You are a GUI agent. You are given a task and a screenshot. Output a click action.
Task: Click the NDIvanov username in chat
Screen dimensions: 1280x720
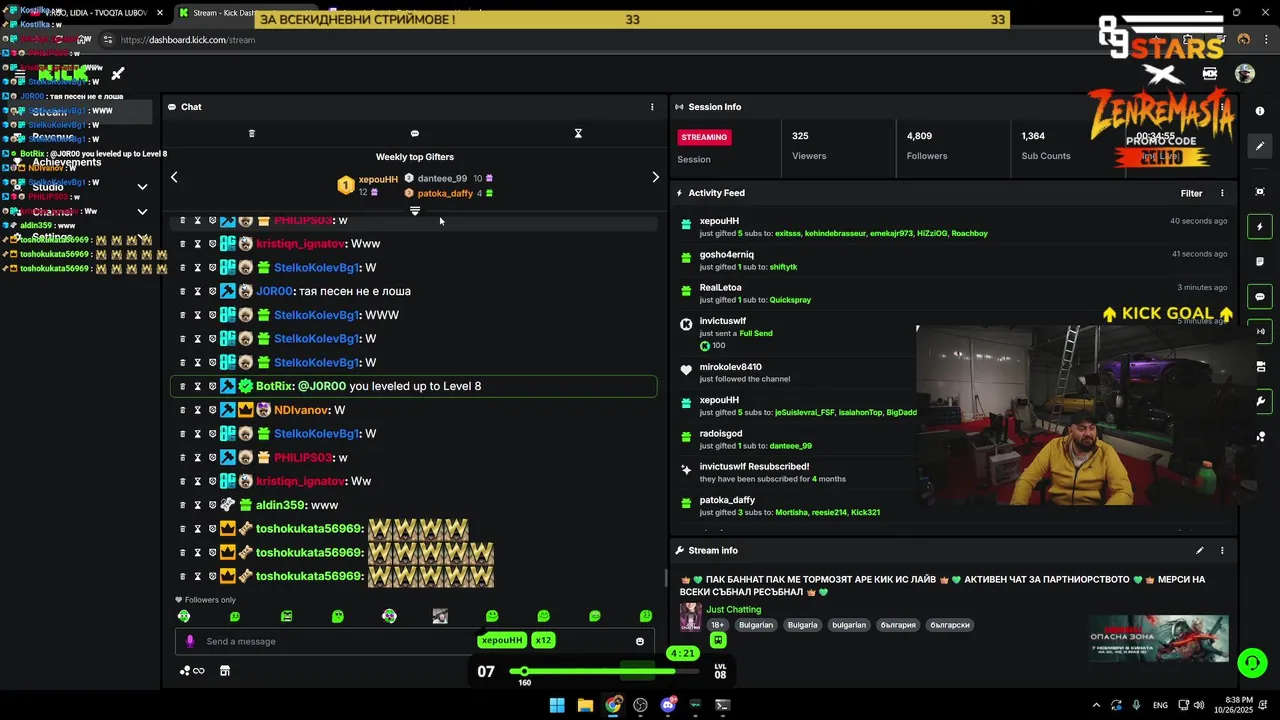[301, 410]
